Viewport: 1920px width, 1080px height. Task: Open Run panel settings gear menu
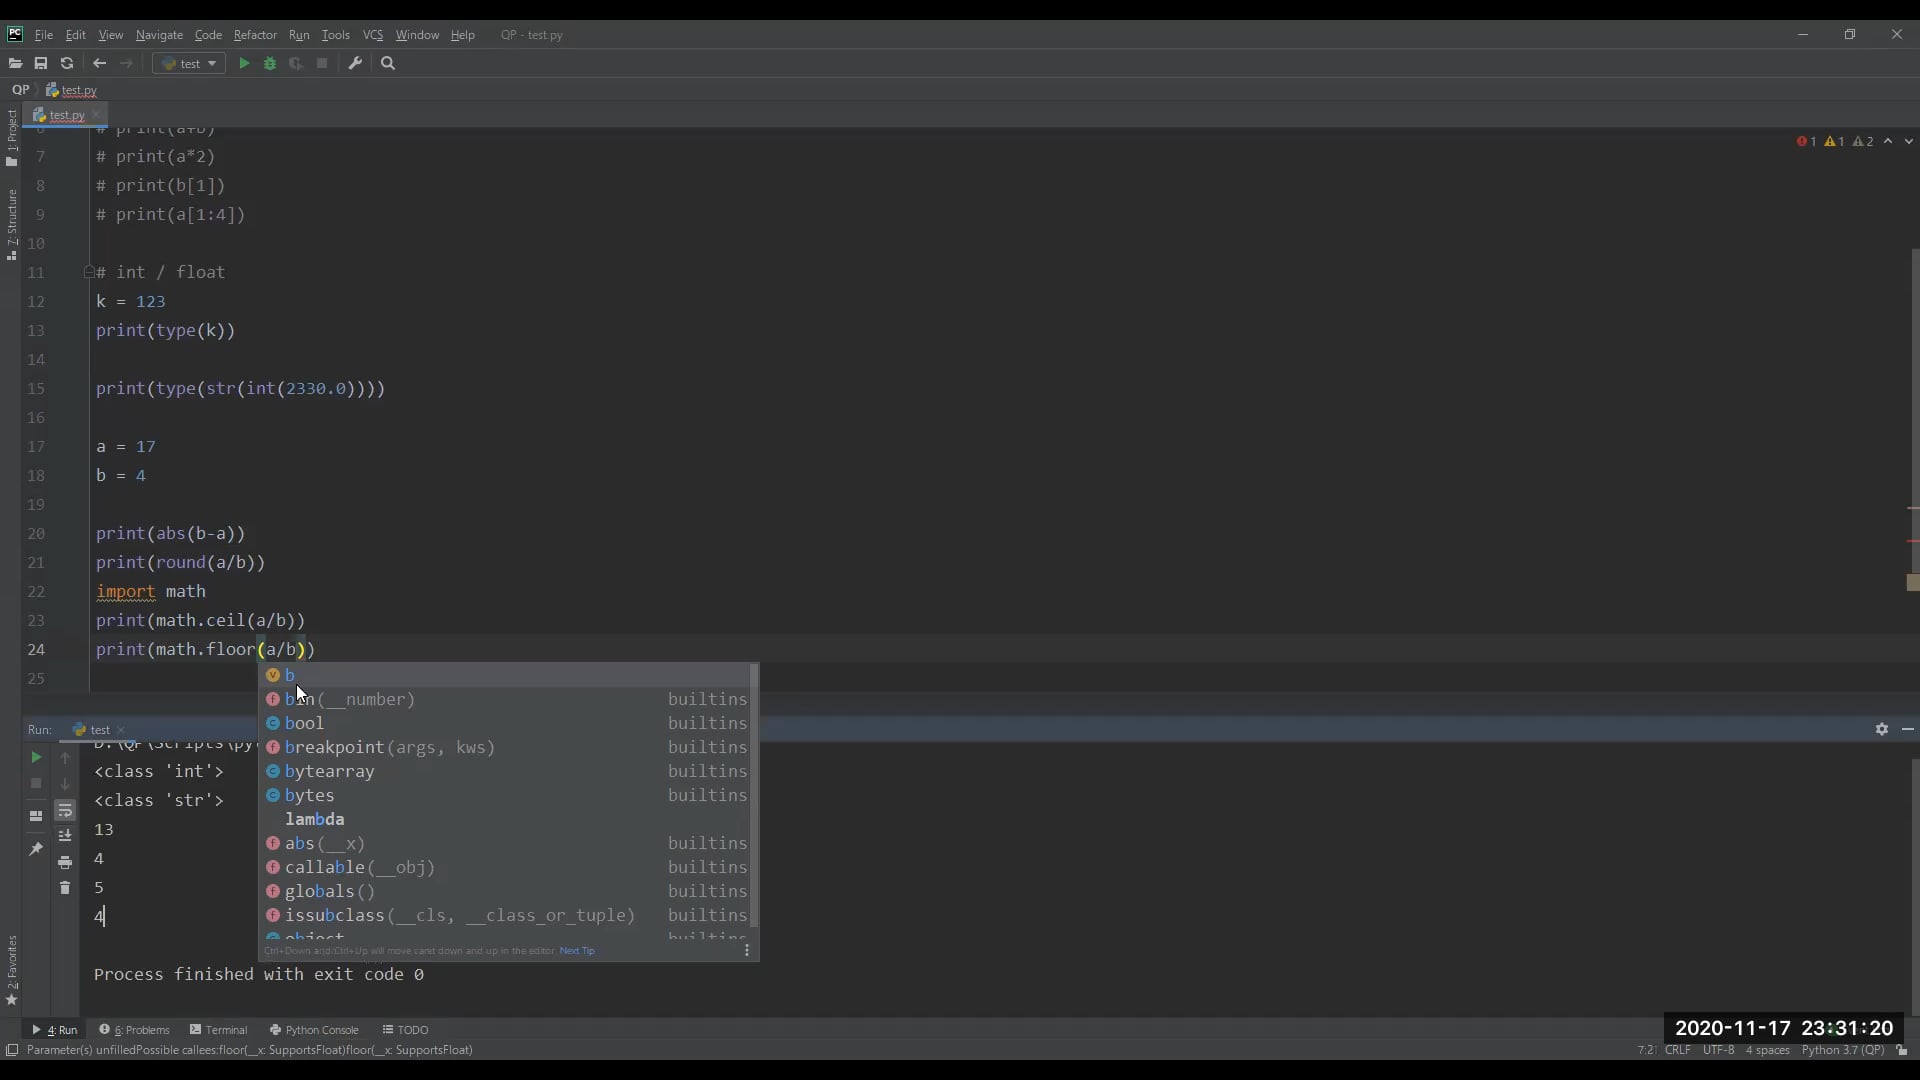pos(1881,729)
